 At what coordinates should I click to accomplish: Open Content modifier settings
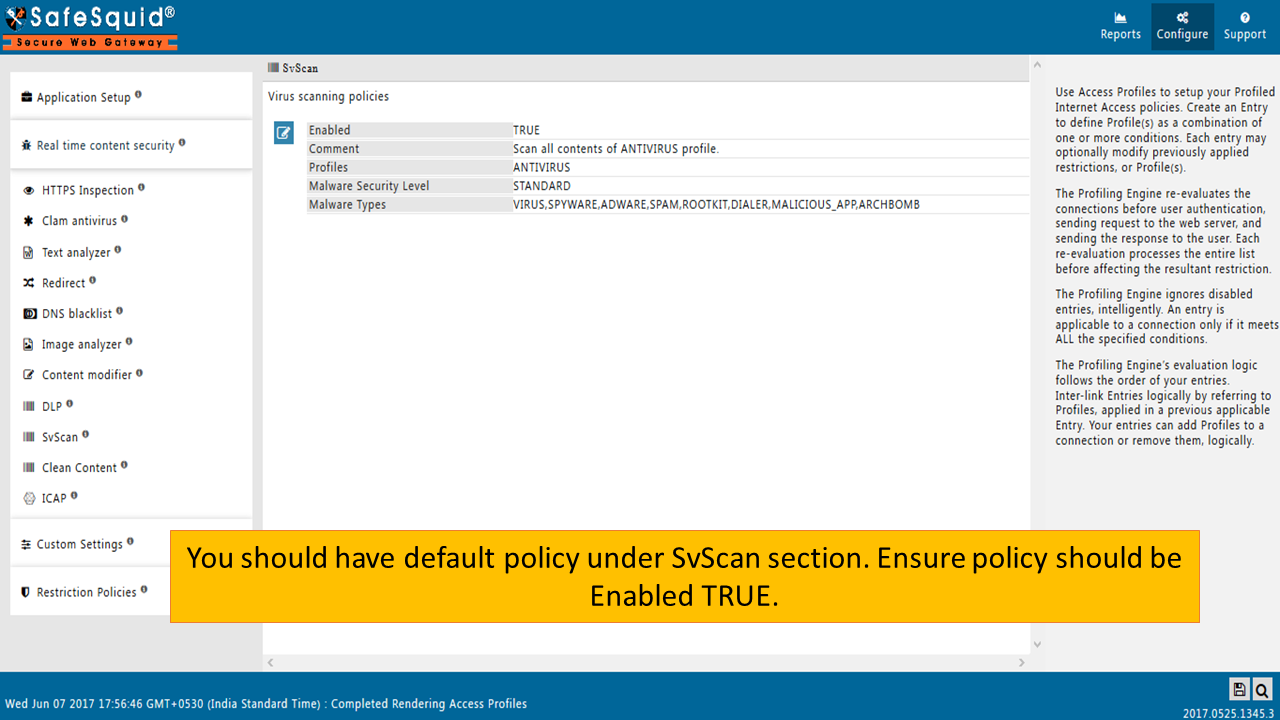(86, 375)
